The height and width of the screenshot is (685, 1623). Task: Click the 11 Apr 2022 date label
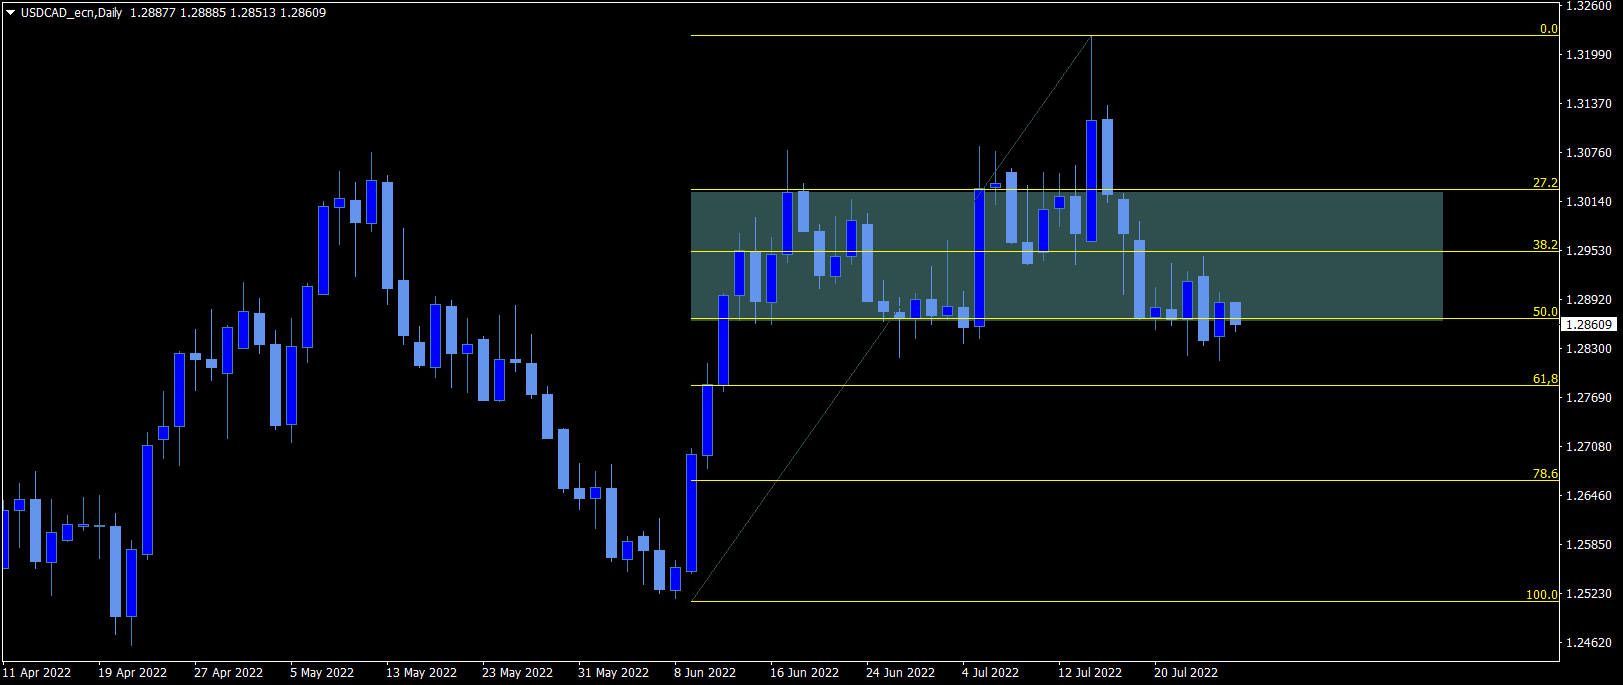coord(37,673)
